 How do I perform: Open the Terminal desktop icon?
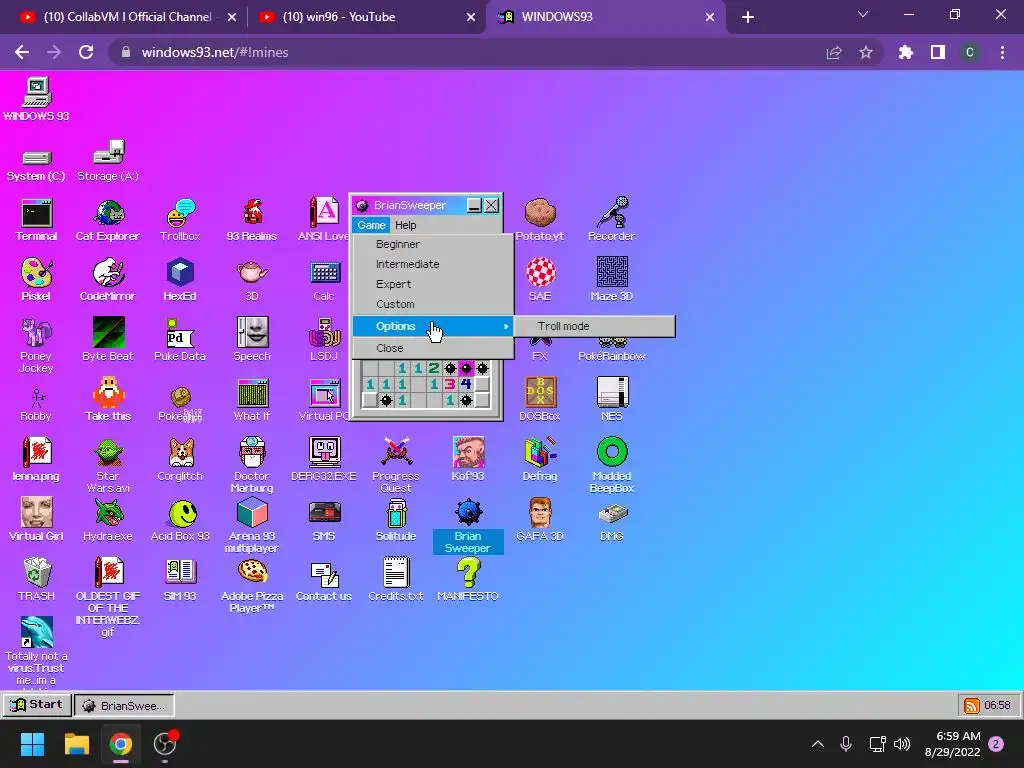37,219
